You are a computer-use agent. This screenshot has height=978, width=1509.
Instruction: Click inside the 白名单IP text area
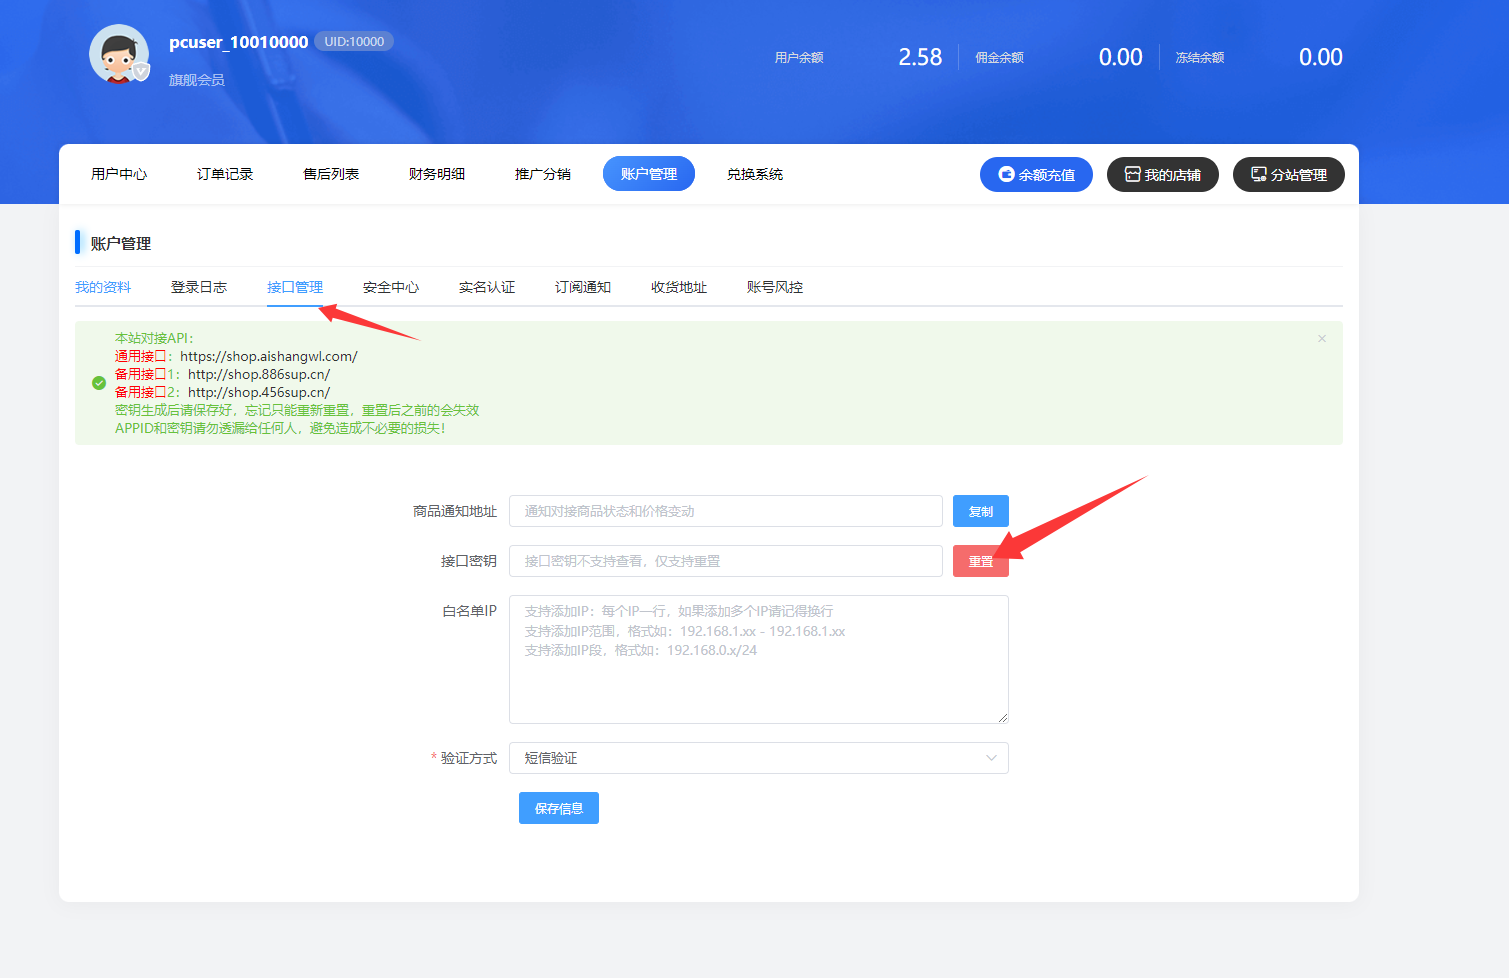point(758,658)
